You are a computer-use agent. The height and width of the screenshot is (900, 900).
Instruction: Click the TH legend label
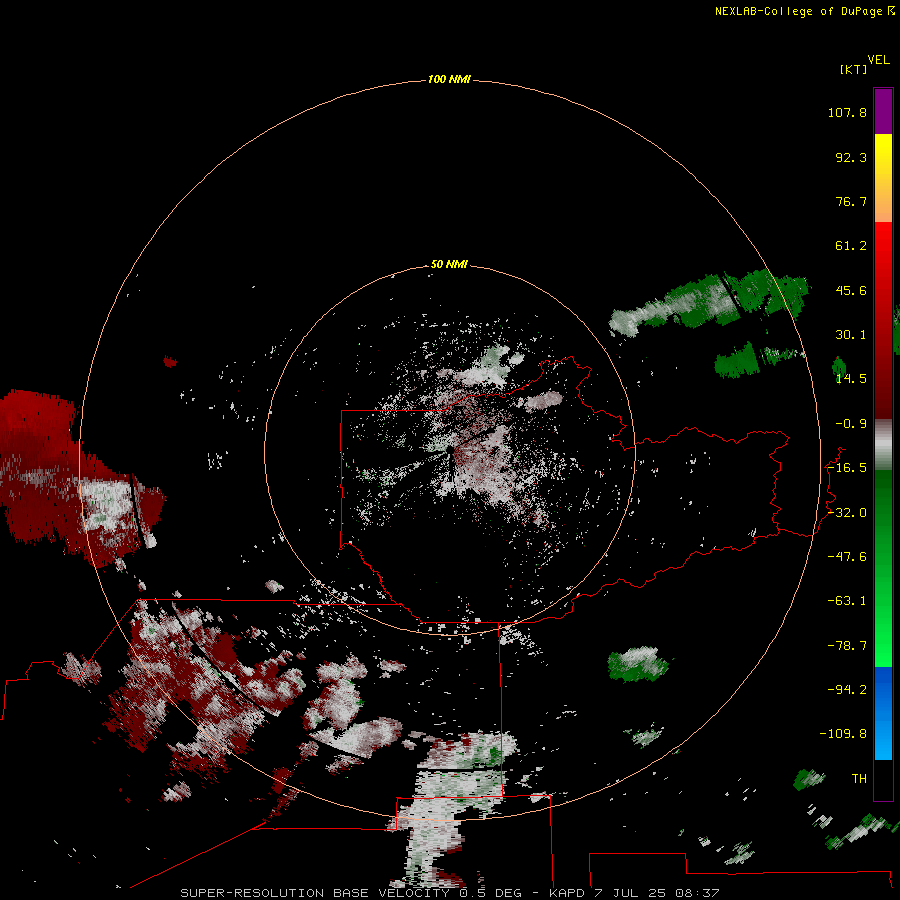point(859,779)
